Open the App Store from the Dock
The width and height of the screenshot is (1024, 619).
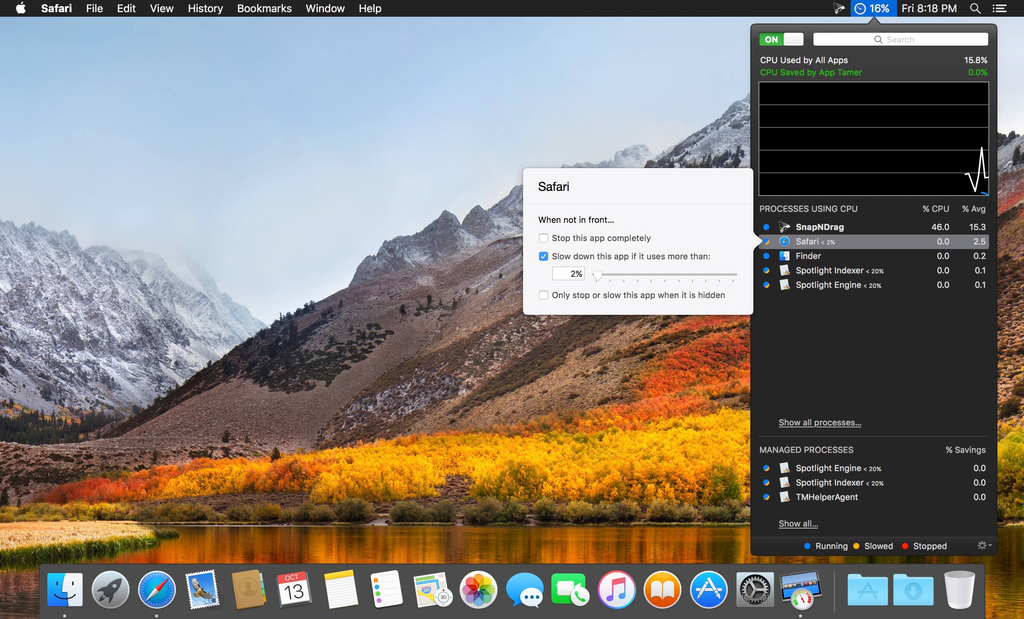pyautogui.click(x=708, y=589)
